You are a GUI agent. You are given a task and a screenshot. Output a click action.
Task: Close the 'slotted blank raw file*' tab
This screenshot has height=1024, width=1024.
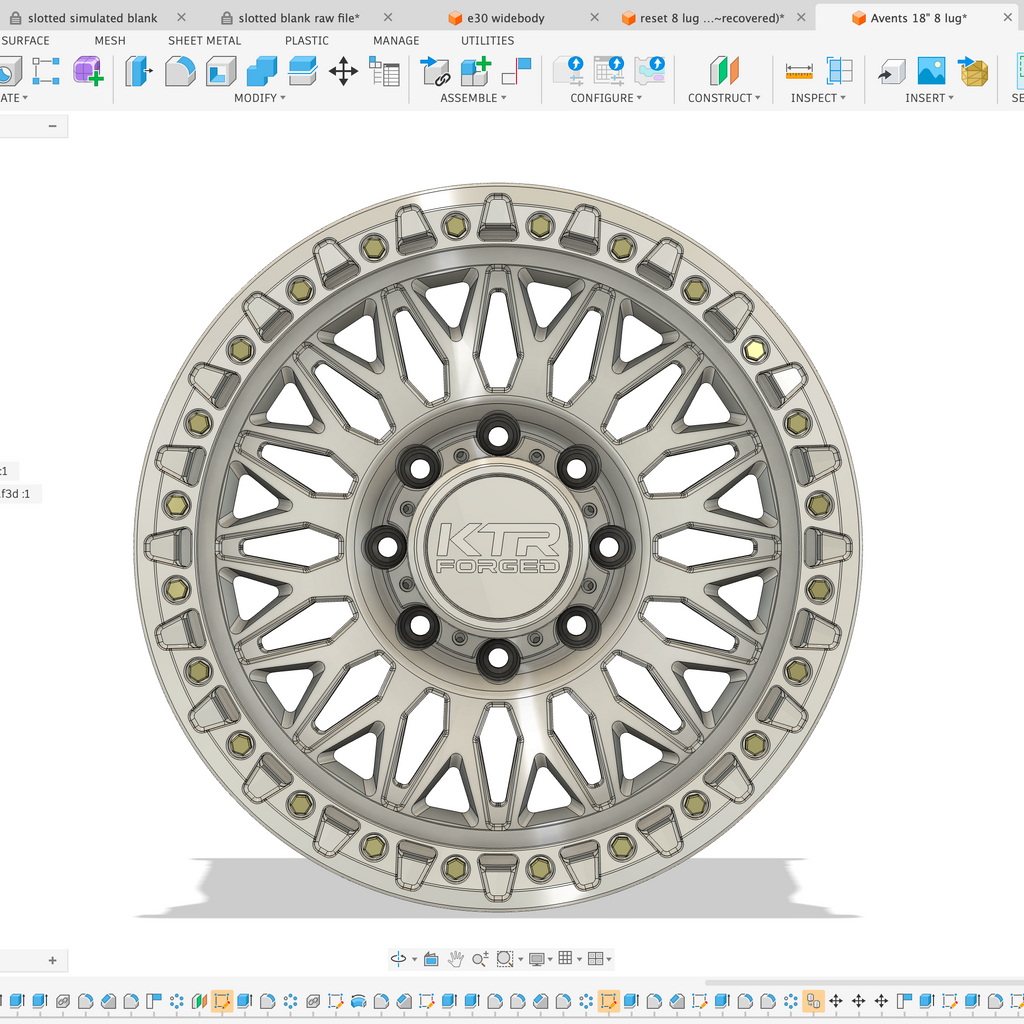(x=388, y=18)
